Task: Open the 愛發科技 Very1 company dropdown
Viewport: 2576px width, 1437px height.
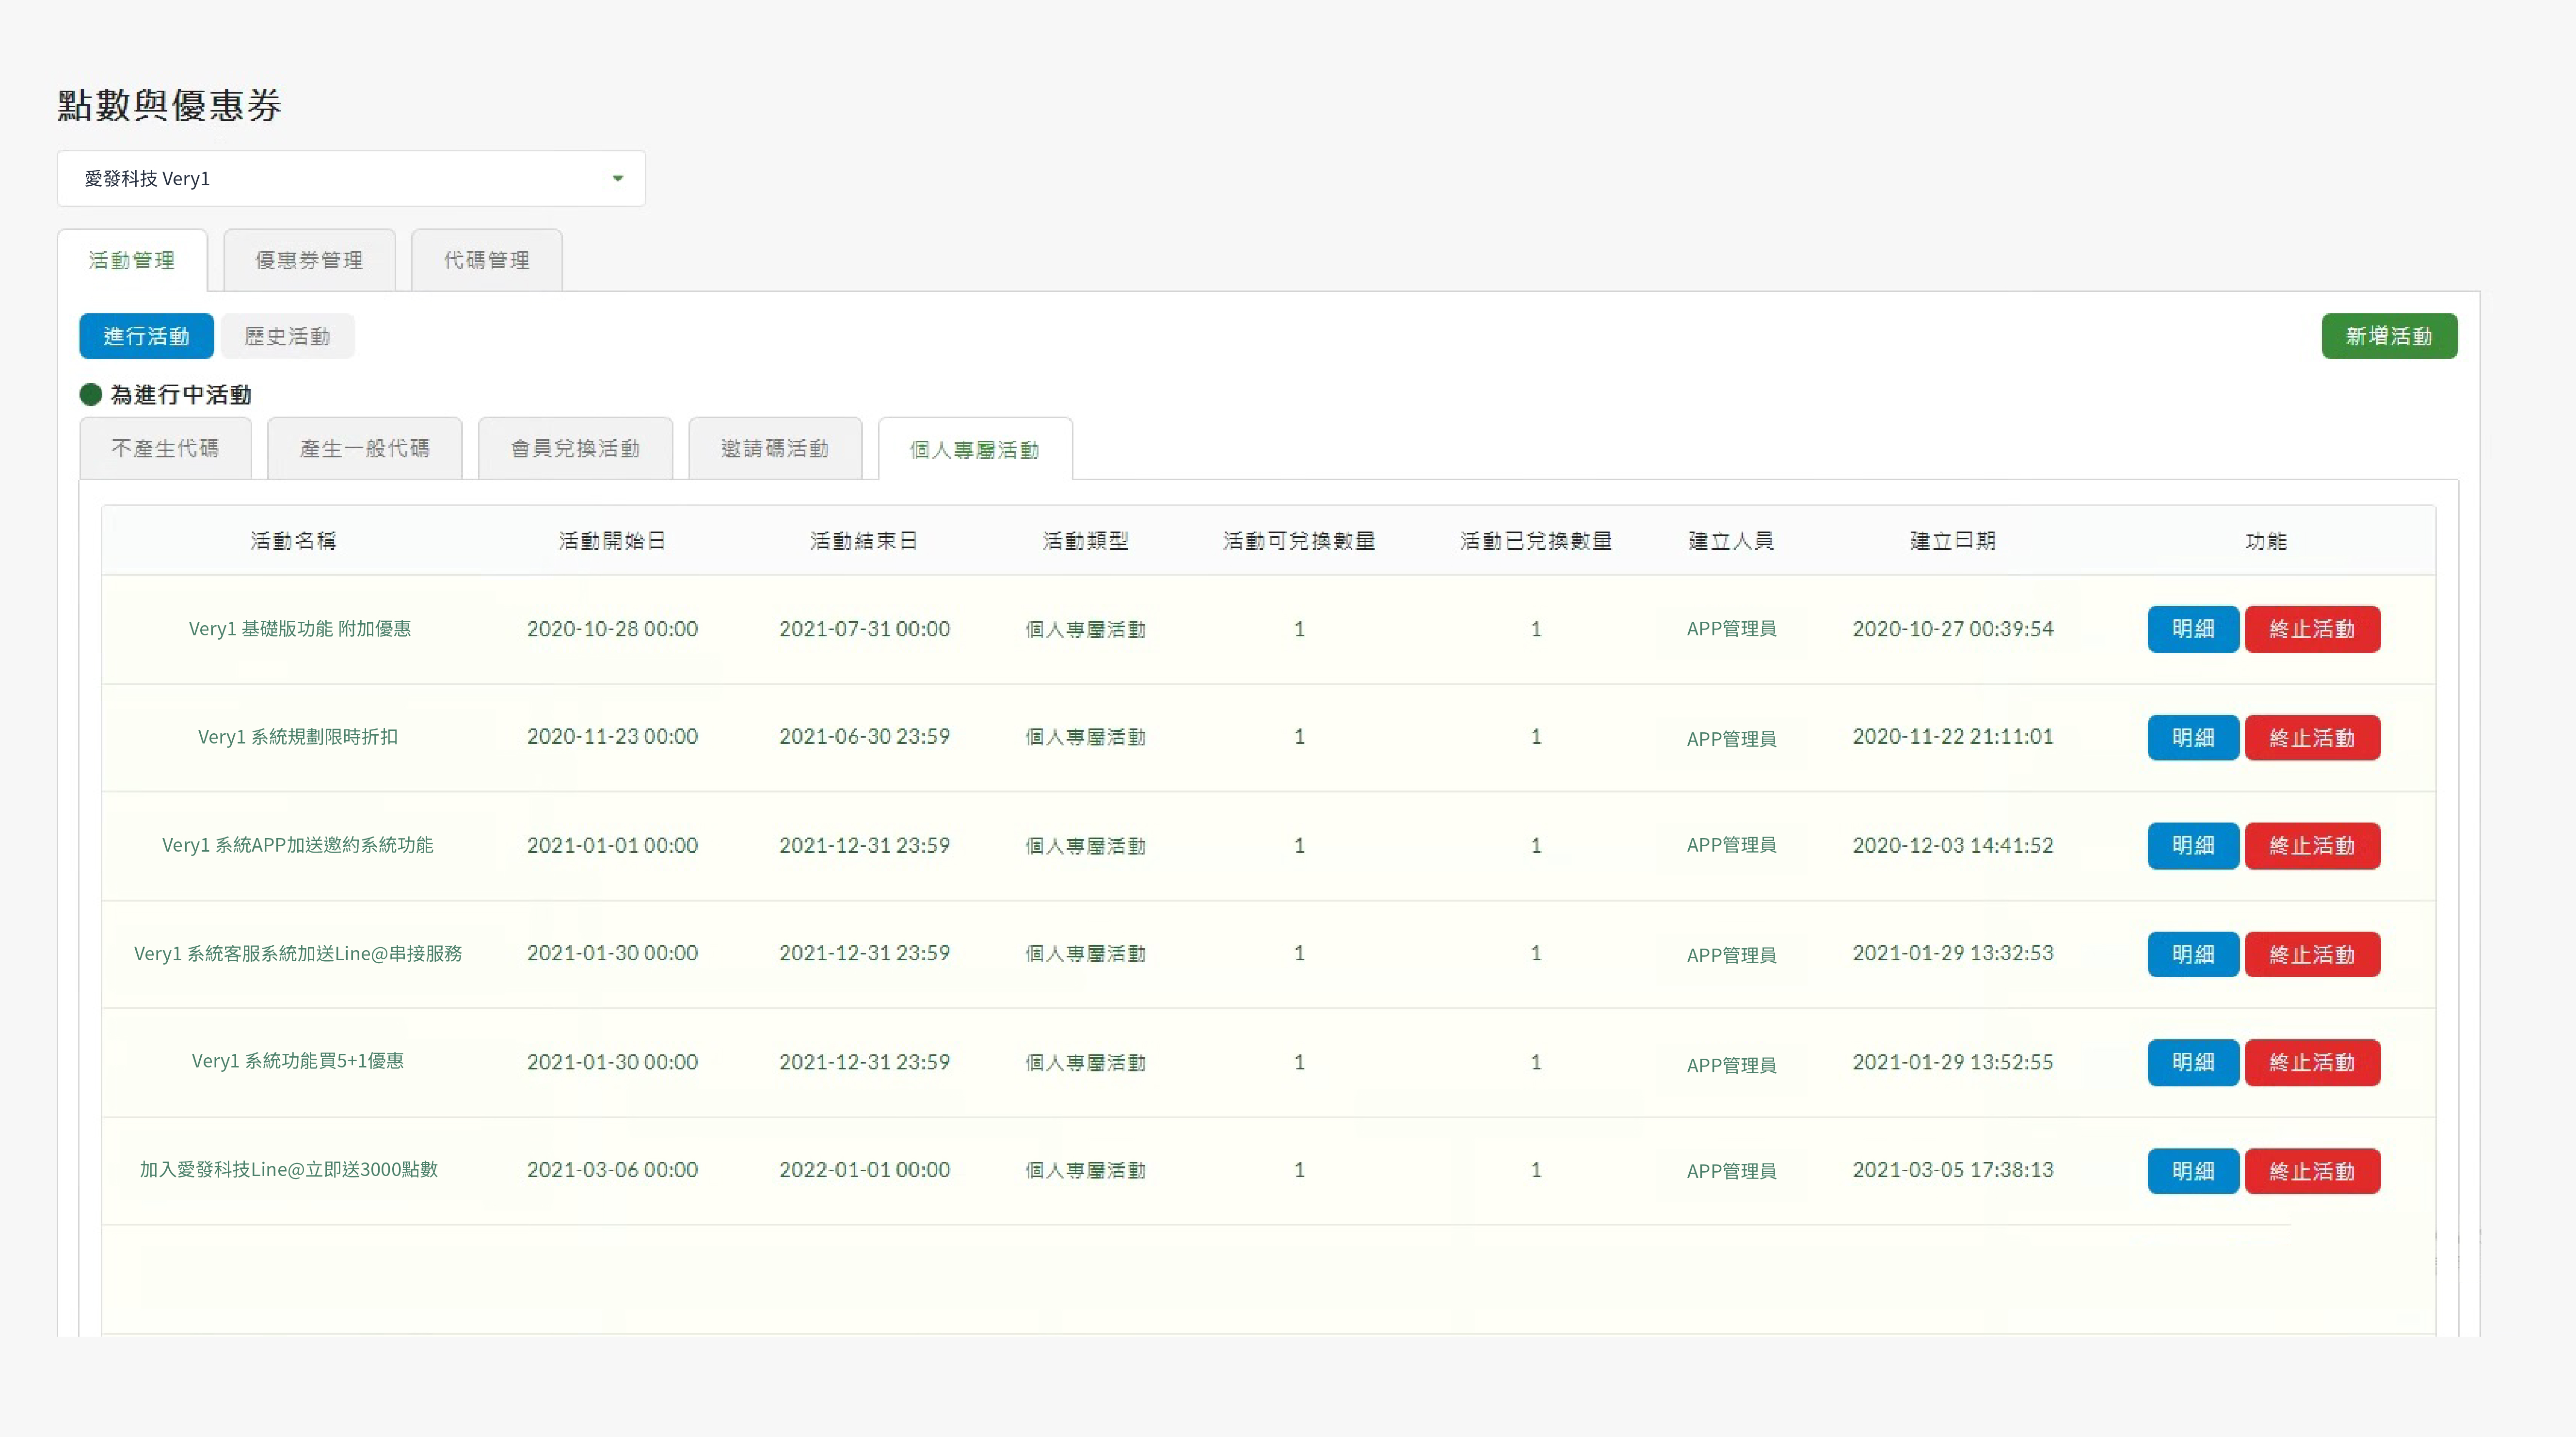Action: [x=350, y=178]
